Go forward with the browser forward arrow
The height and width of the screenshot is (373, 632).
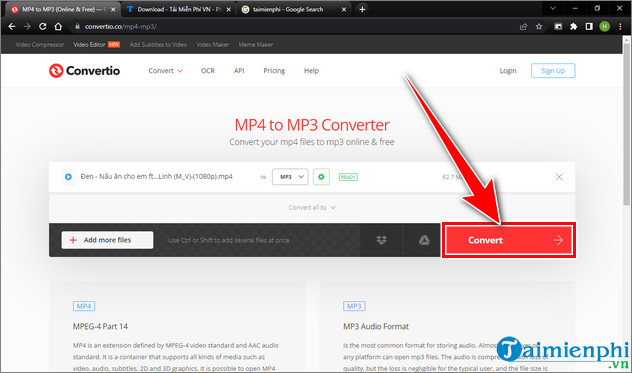click(27, 27)
